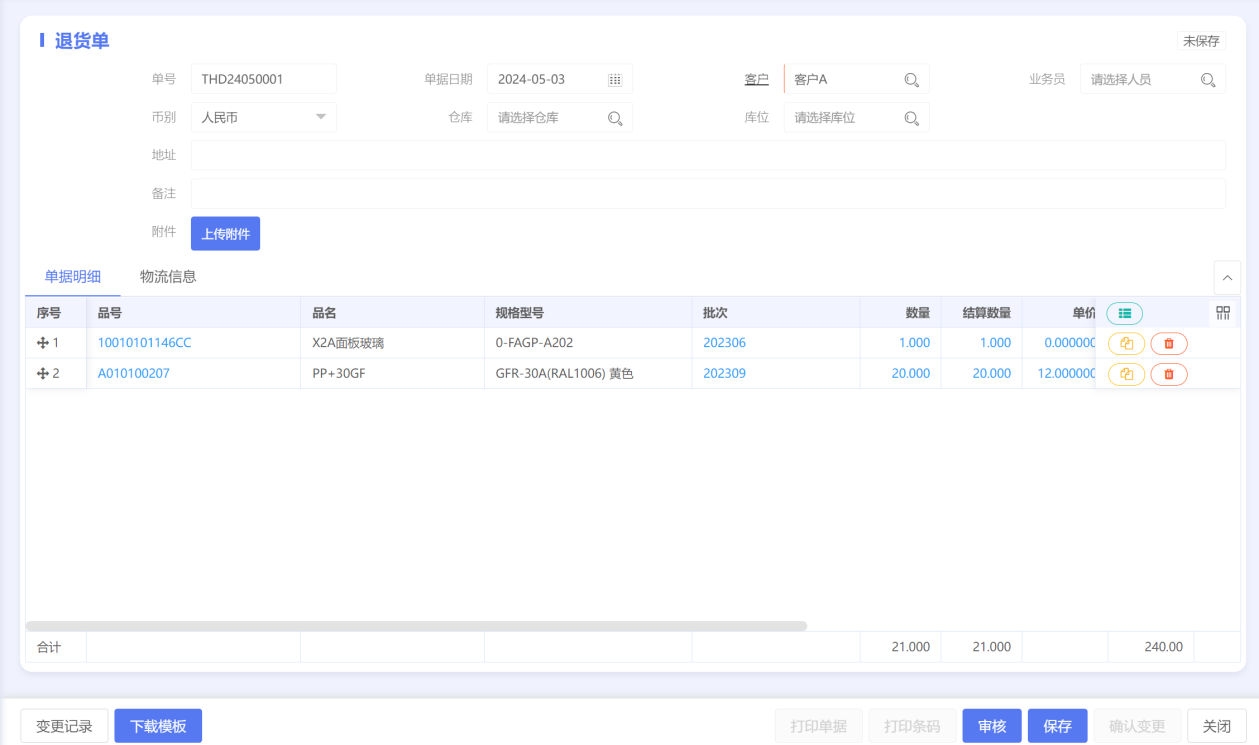The image size is (1259, 745).
Task: Click the 关闭 button
Action: click(1217, 726)
